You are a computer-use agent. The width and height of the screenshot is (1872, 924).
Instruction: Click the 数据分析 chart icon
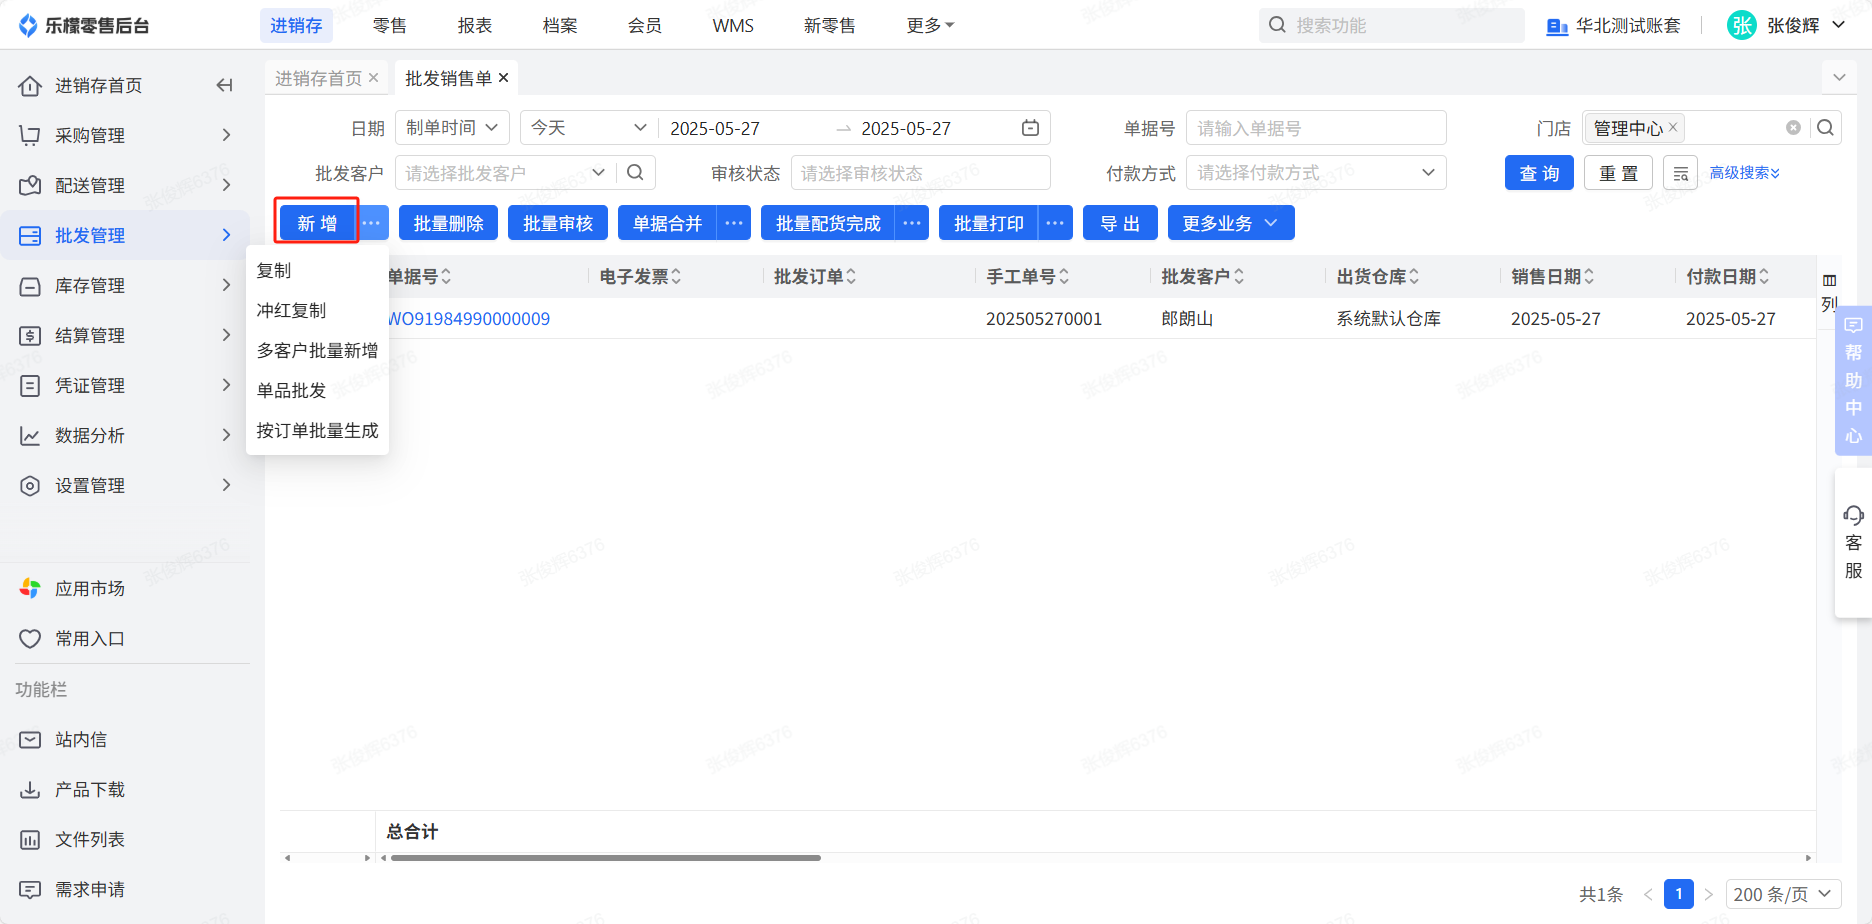tap(30, 436)
